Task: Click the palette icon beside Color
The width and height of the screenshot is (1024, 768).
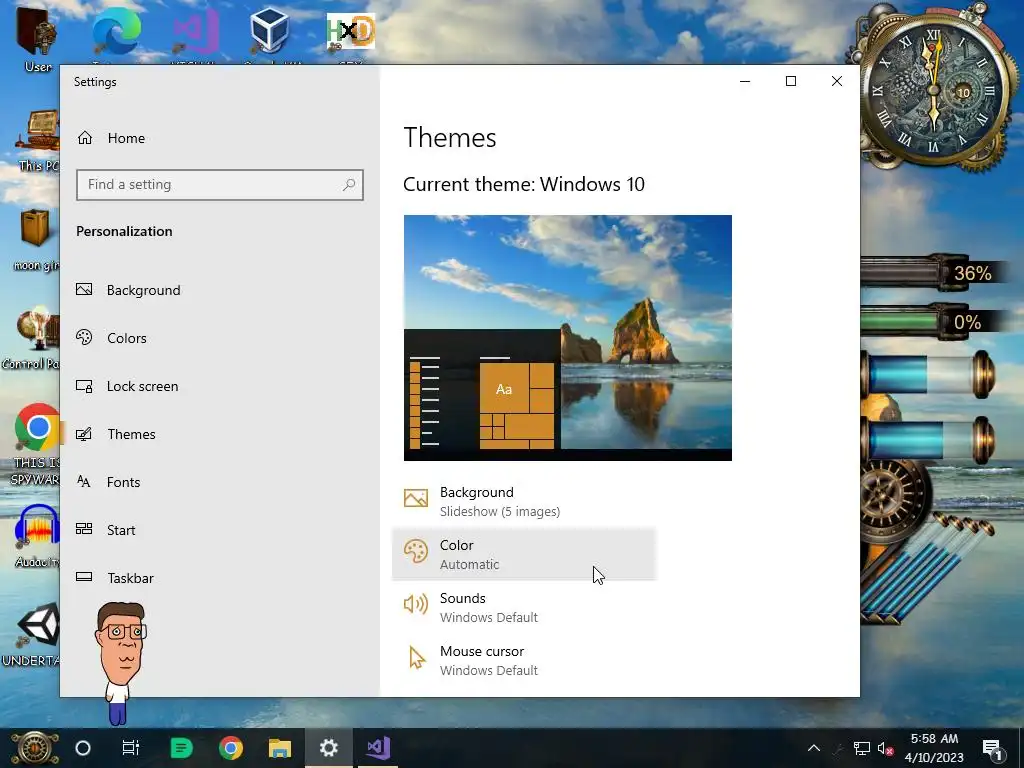Action: coord(416,551)
